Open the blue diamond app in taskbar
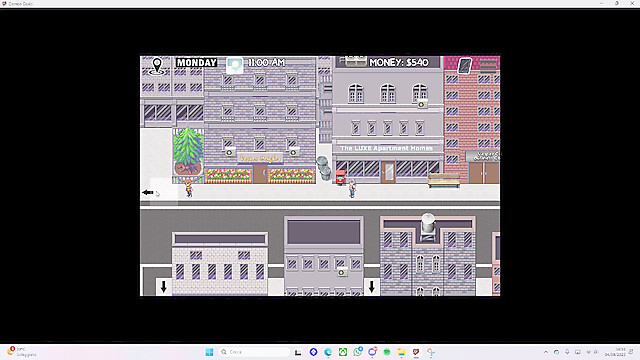640x360 pixels. click(x=313, y=352)
